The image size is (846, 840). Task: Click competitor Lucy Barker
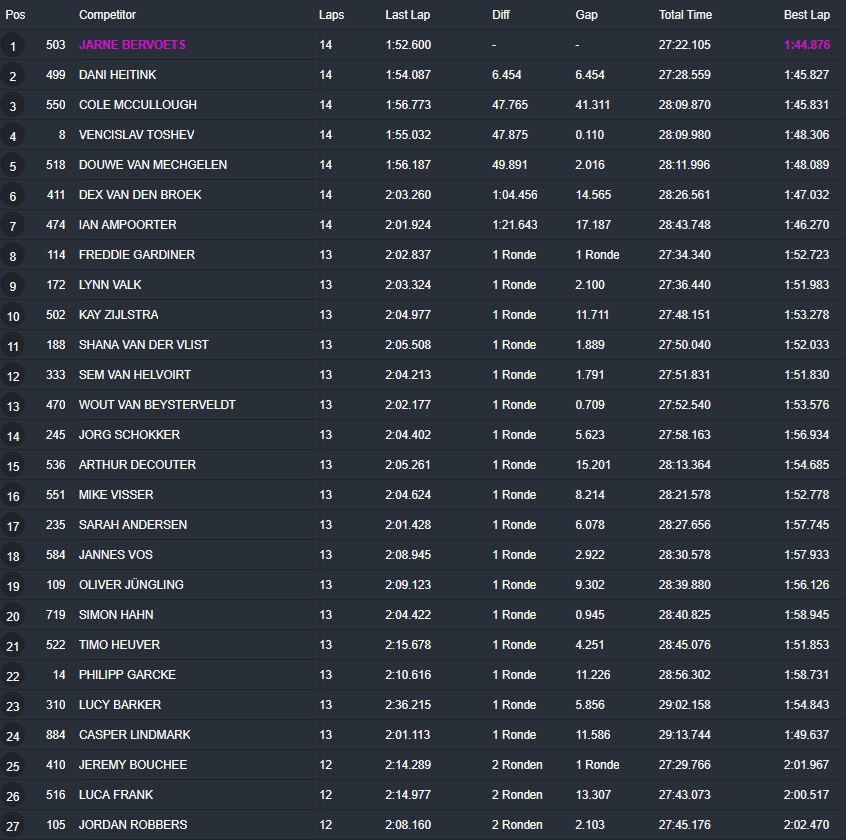click(x=119, y=705)
